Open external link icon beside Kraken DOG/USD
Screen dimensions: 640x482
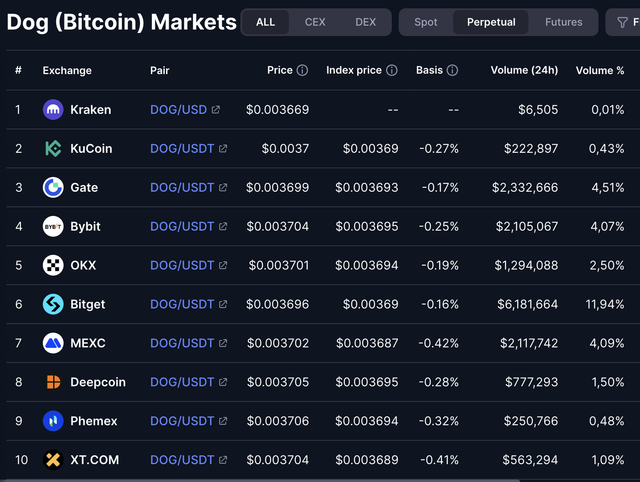click(216, 109)
